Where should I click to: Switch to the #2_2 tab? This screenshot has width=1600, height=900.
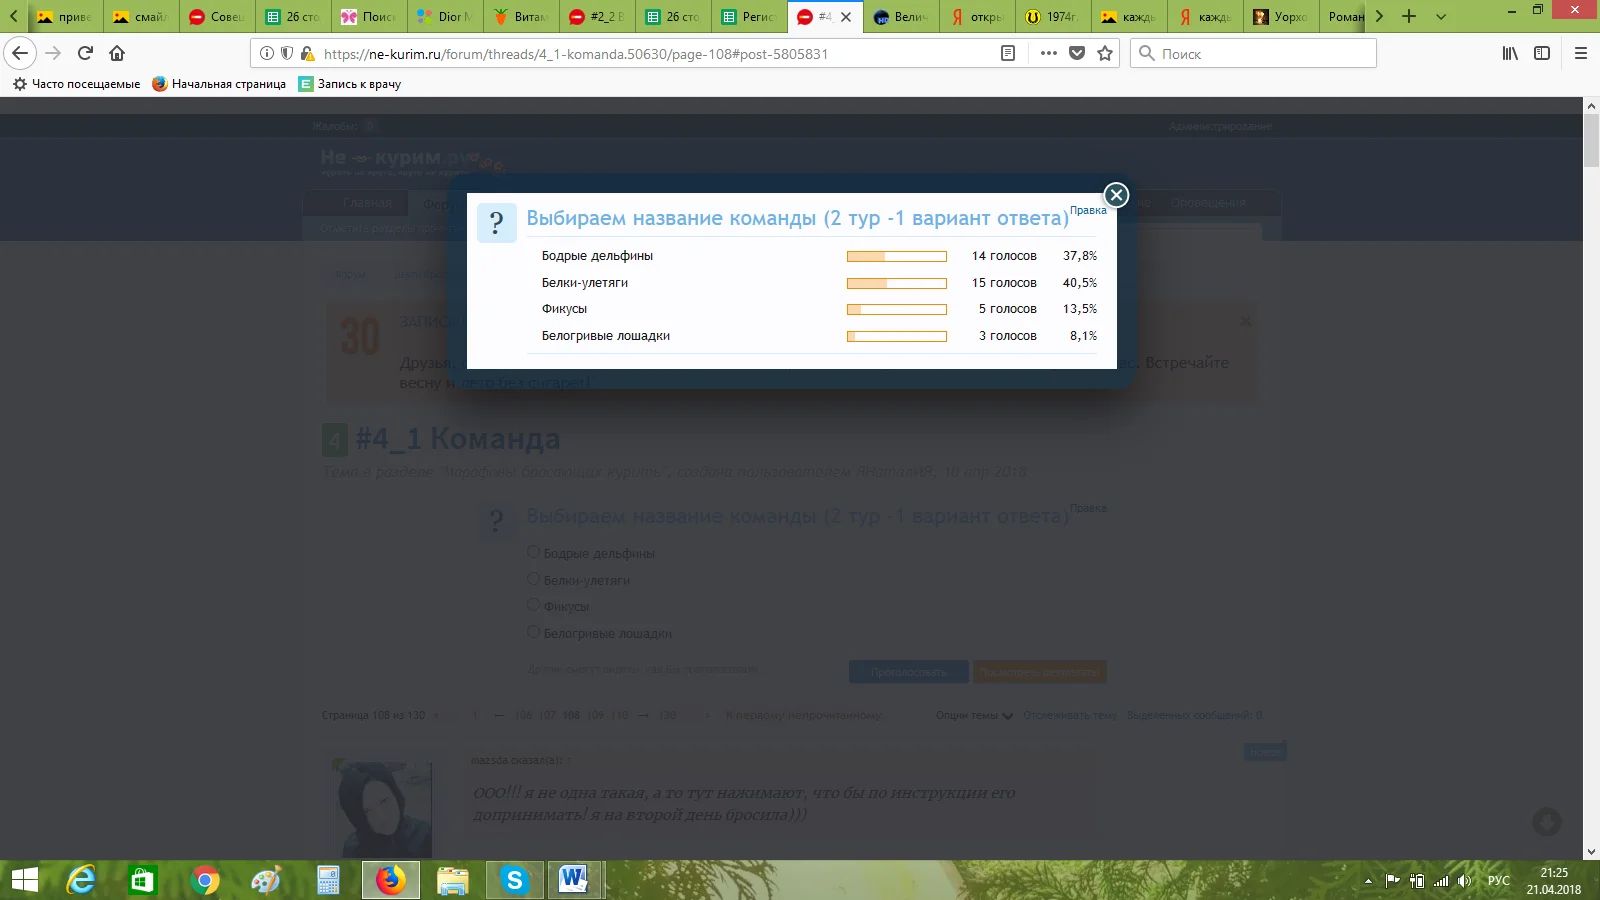coord(597,17)
